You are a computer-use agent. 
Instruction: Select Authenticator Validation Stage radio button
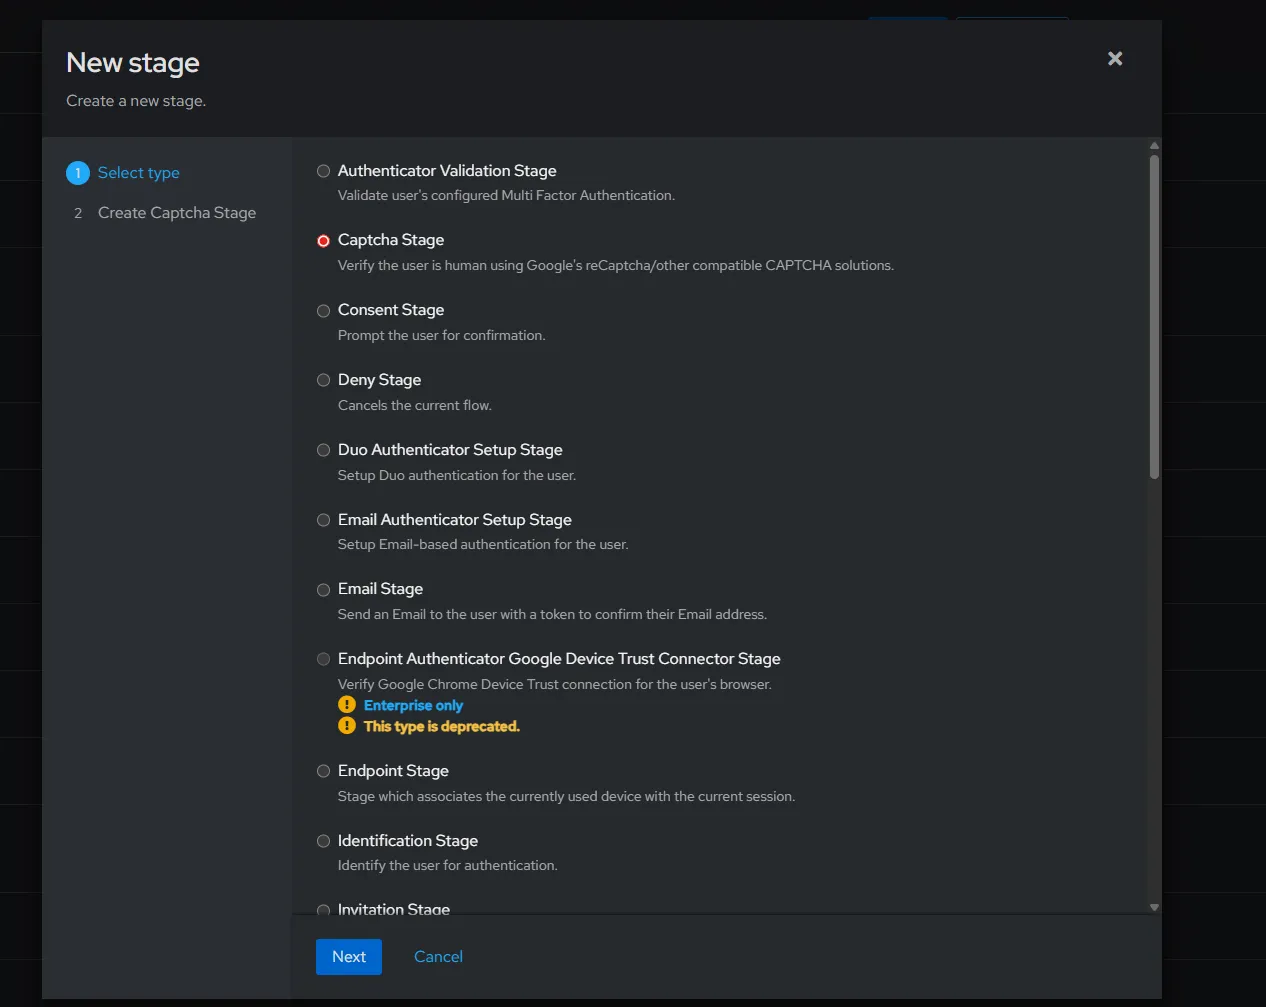pyautogui.click(x=323, y=171)
